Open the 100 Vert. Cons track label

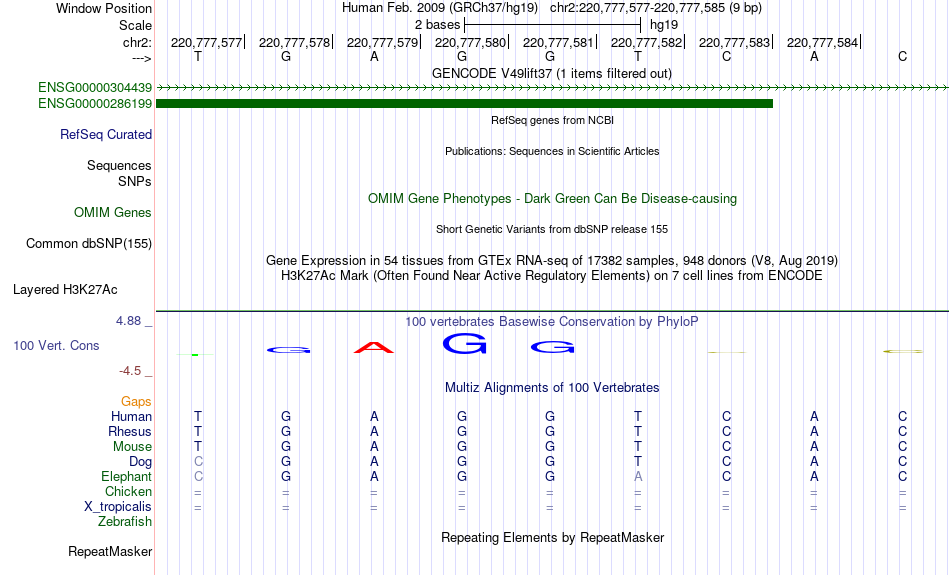[x=56, y=345]
